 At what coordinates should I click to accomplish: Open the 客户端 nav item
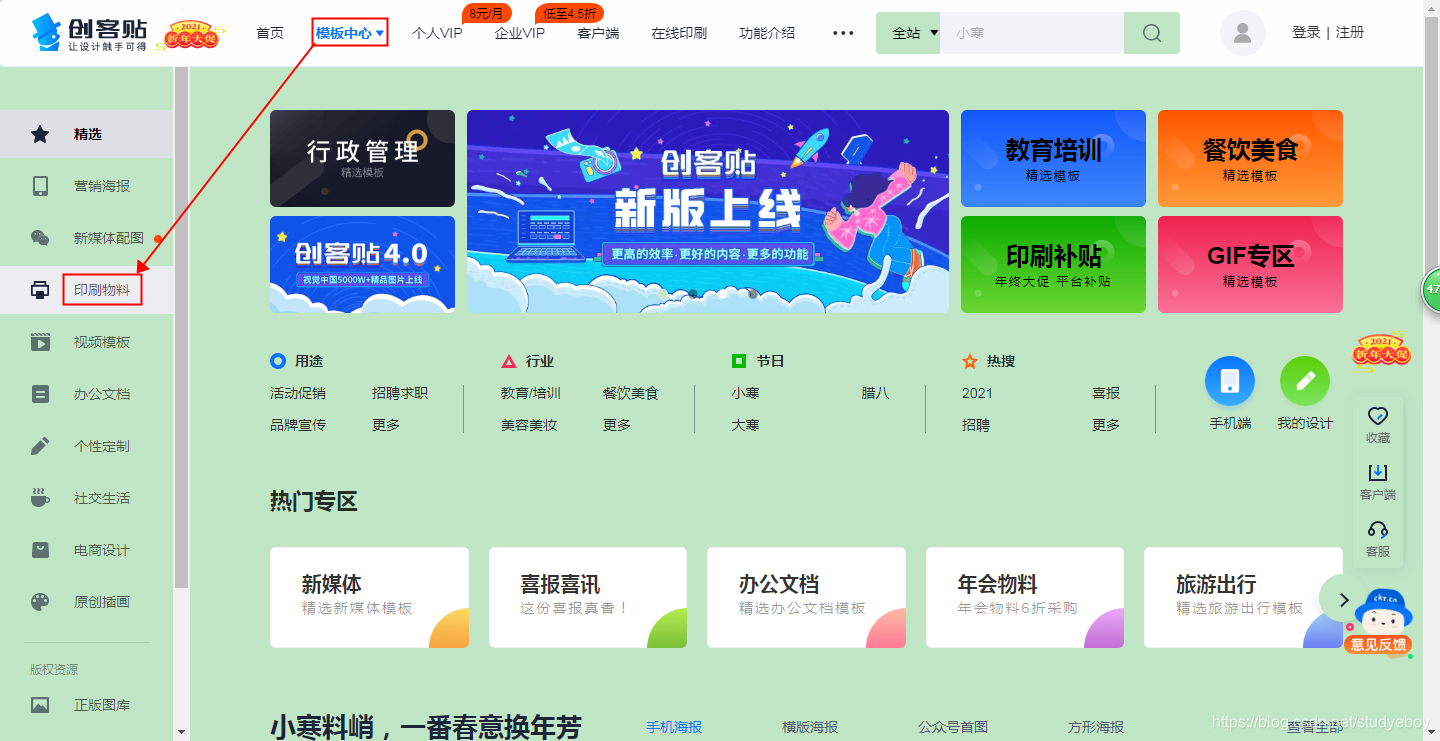(598, 33)
